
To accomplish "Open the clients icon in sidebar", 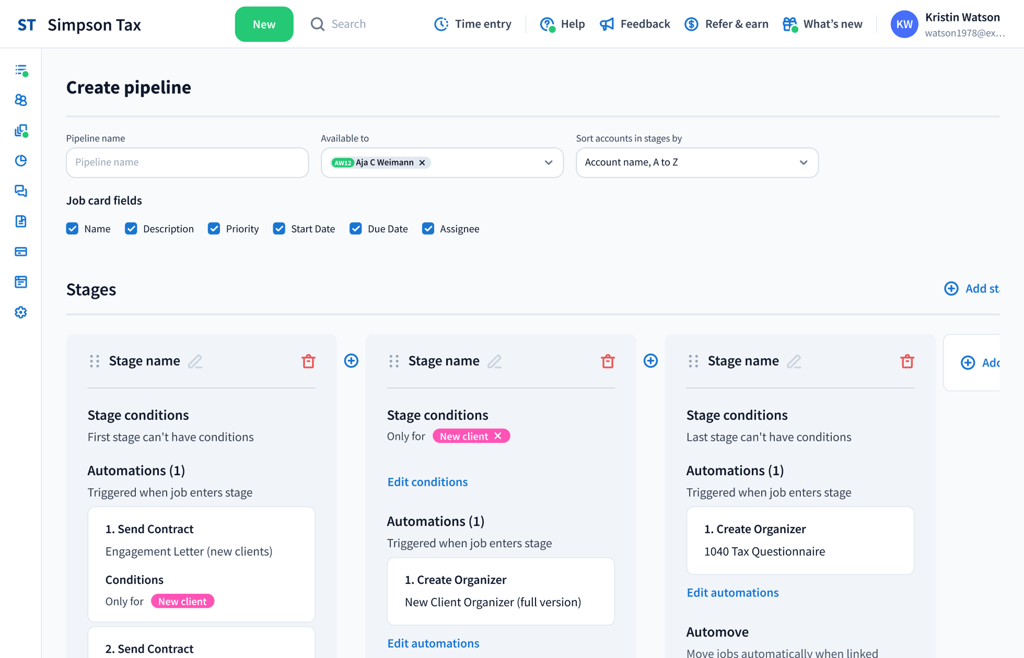I will click(x=21, y=100).
